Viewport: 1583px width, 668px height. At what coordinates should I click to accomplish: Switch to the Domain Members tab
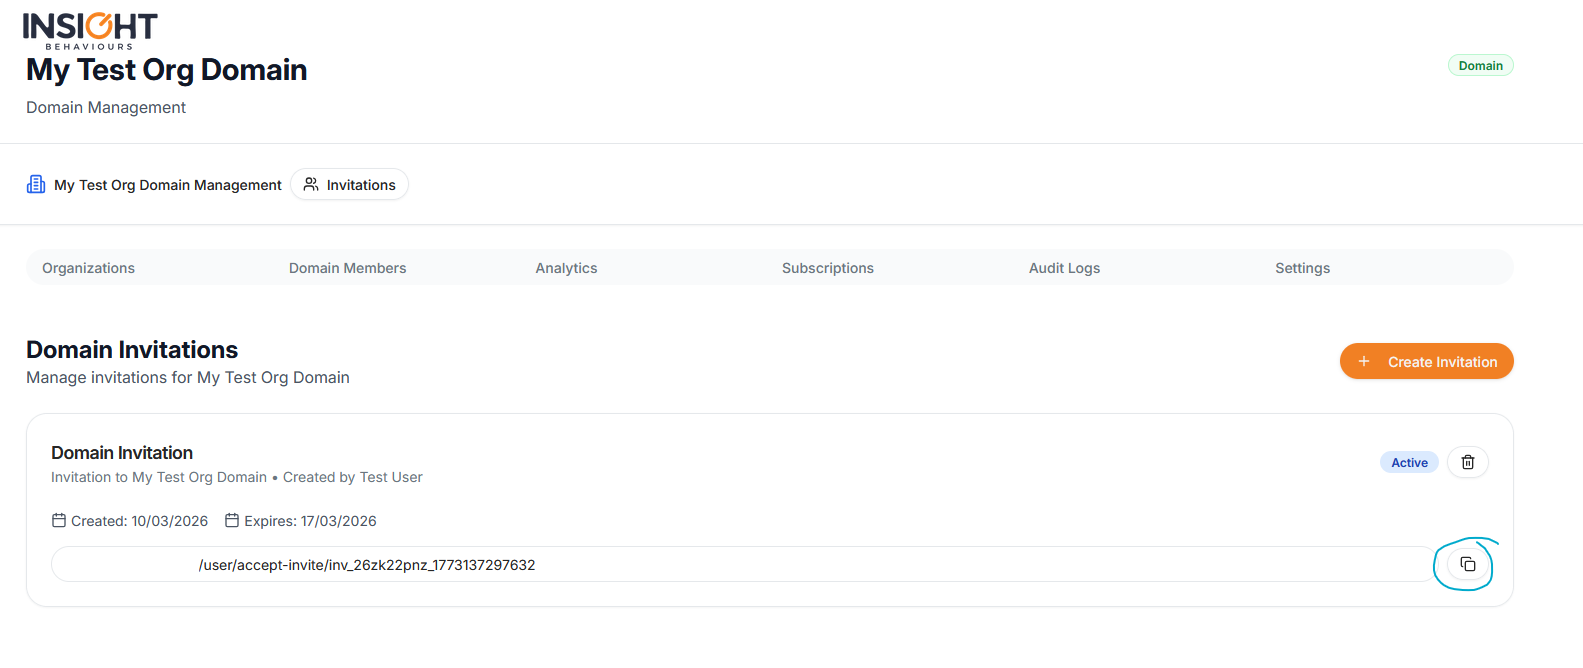tap(347, 268)
